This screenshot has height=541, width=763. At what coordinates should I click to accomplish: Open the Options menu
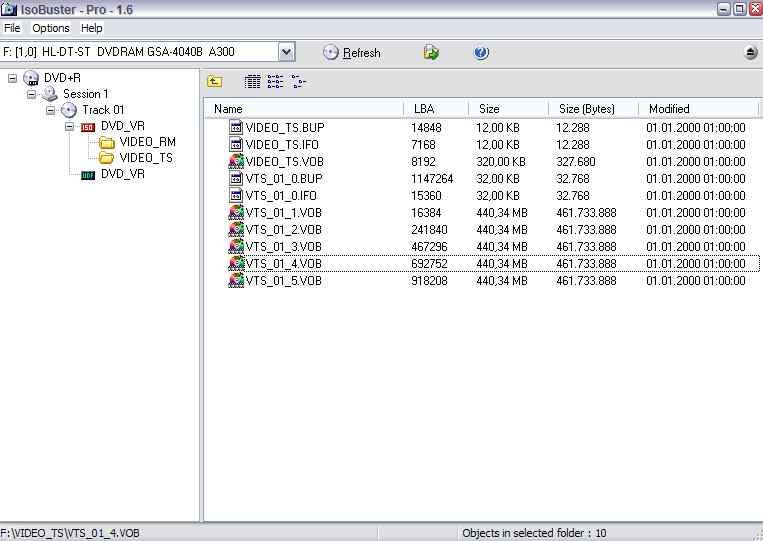51,28
